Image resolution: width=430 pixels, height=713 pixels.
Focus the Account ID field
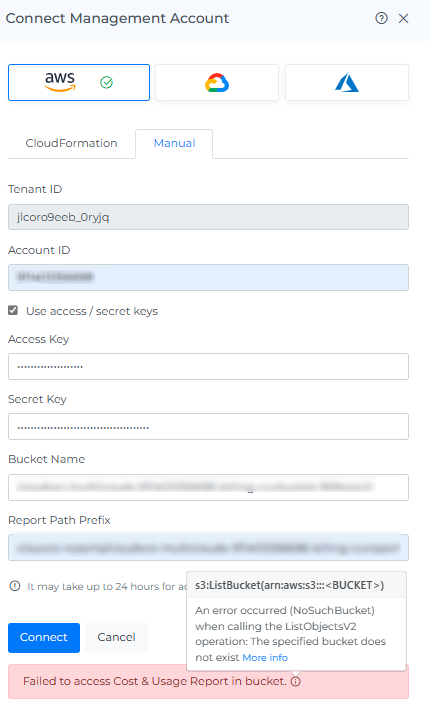coord(208,277)
